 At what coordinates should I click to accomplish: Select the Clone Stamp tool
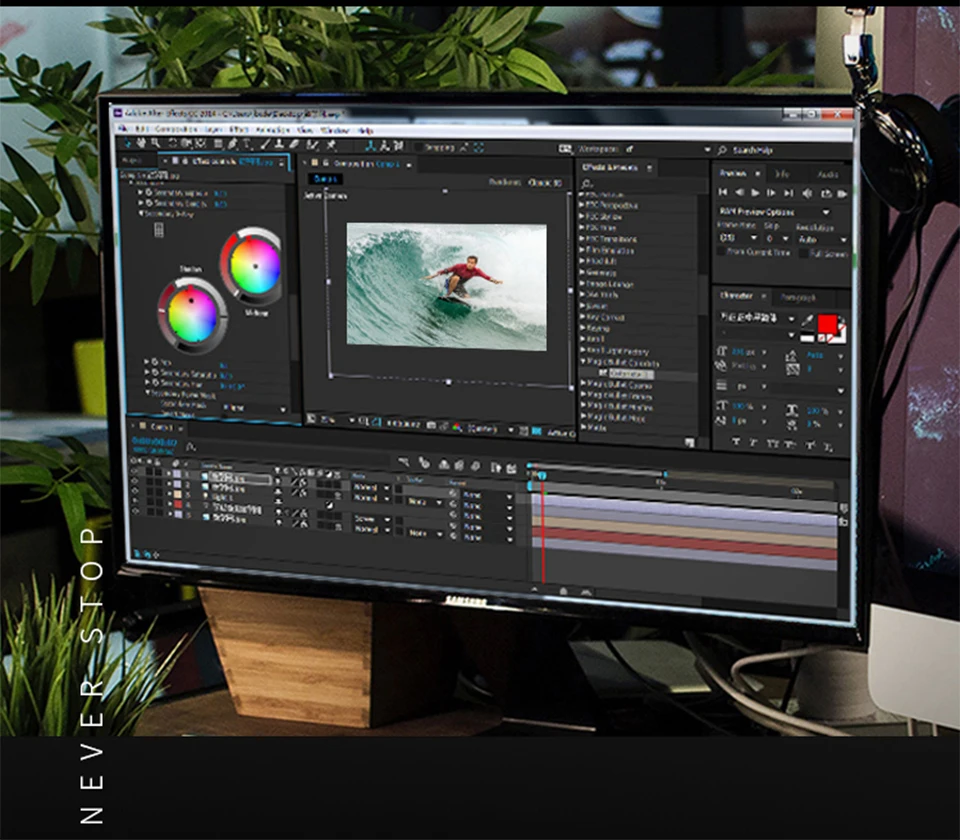(x=279, y=144)
